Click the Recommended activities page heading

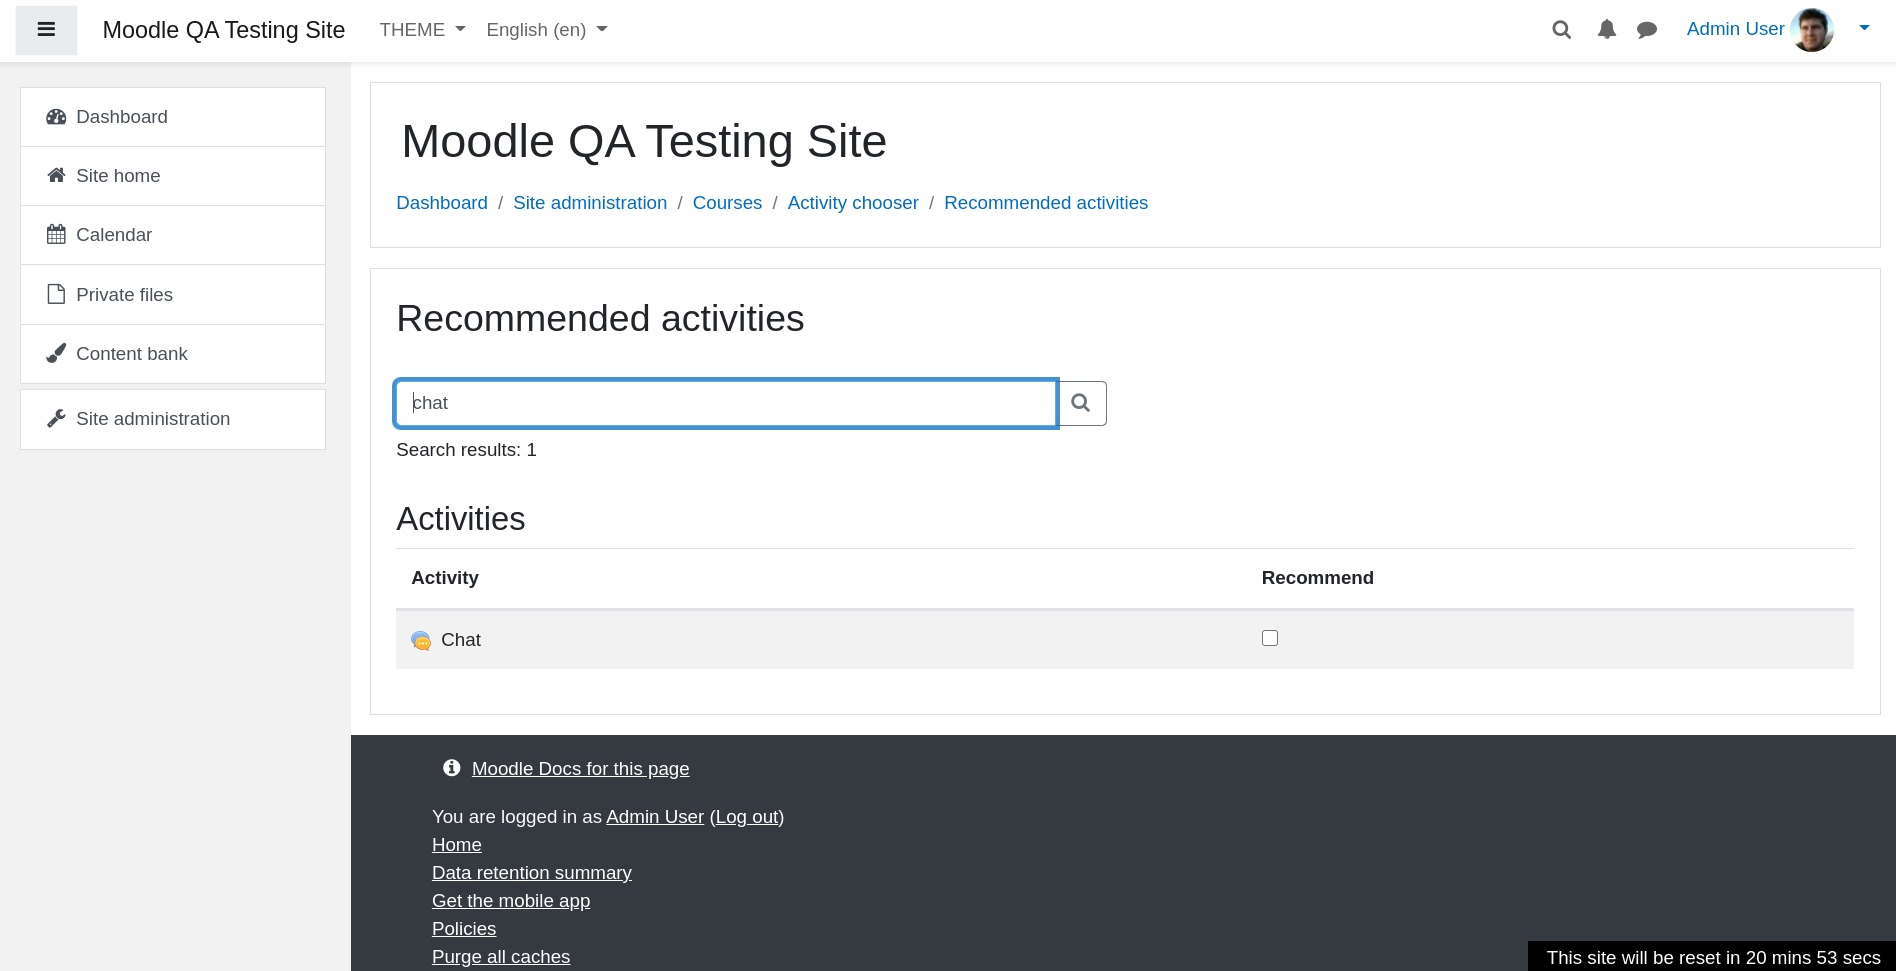(600, 319)
